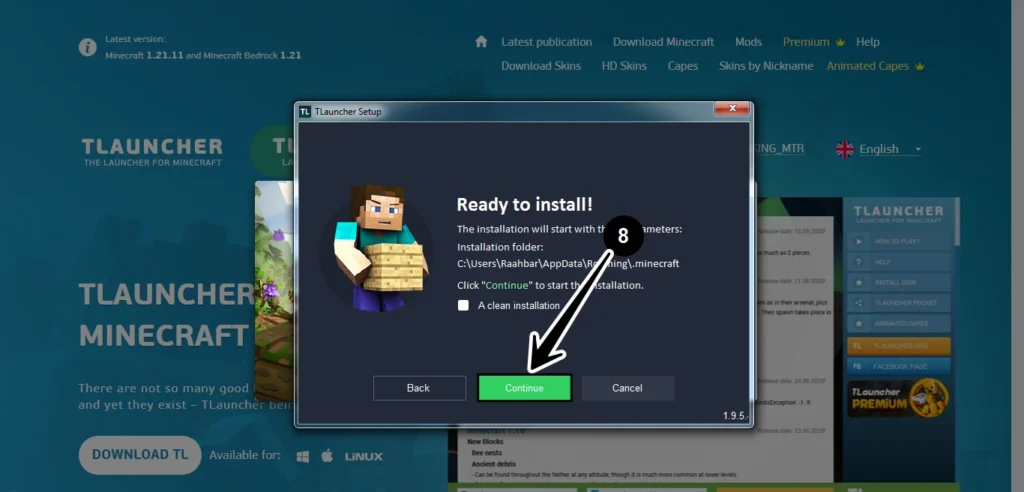Open the Animated Capes menu link
This screenshot has height=492, width=1024.
(x=867, y=66)
